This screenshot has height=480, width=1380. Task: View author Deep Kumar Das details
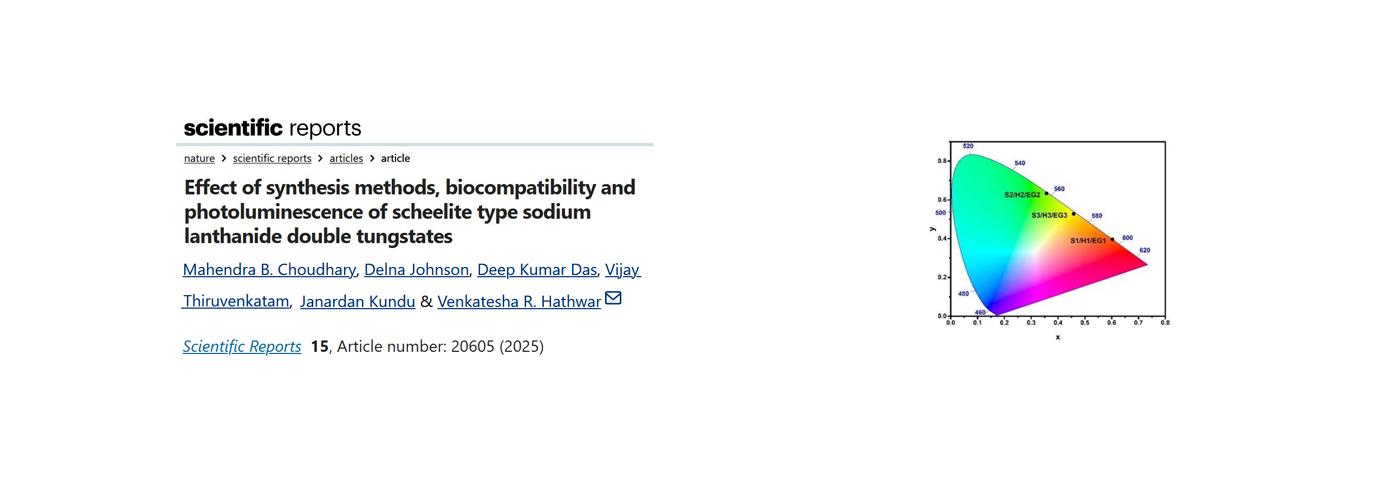tap(537, 270)
